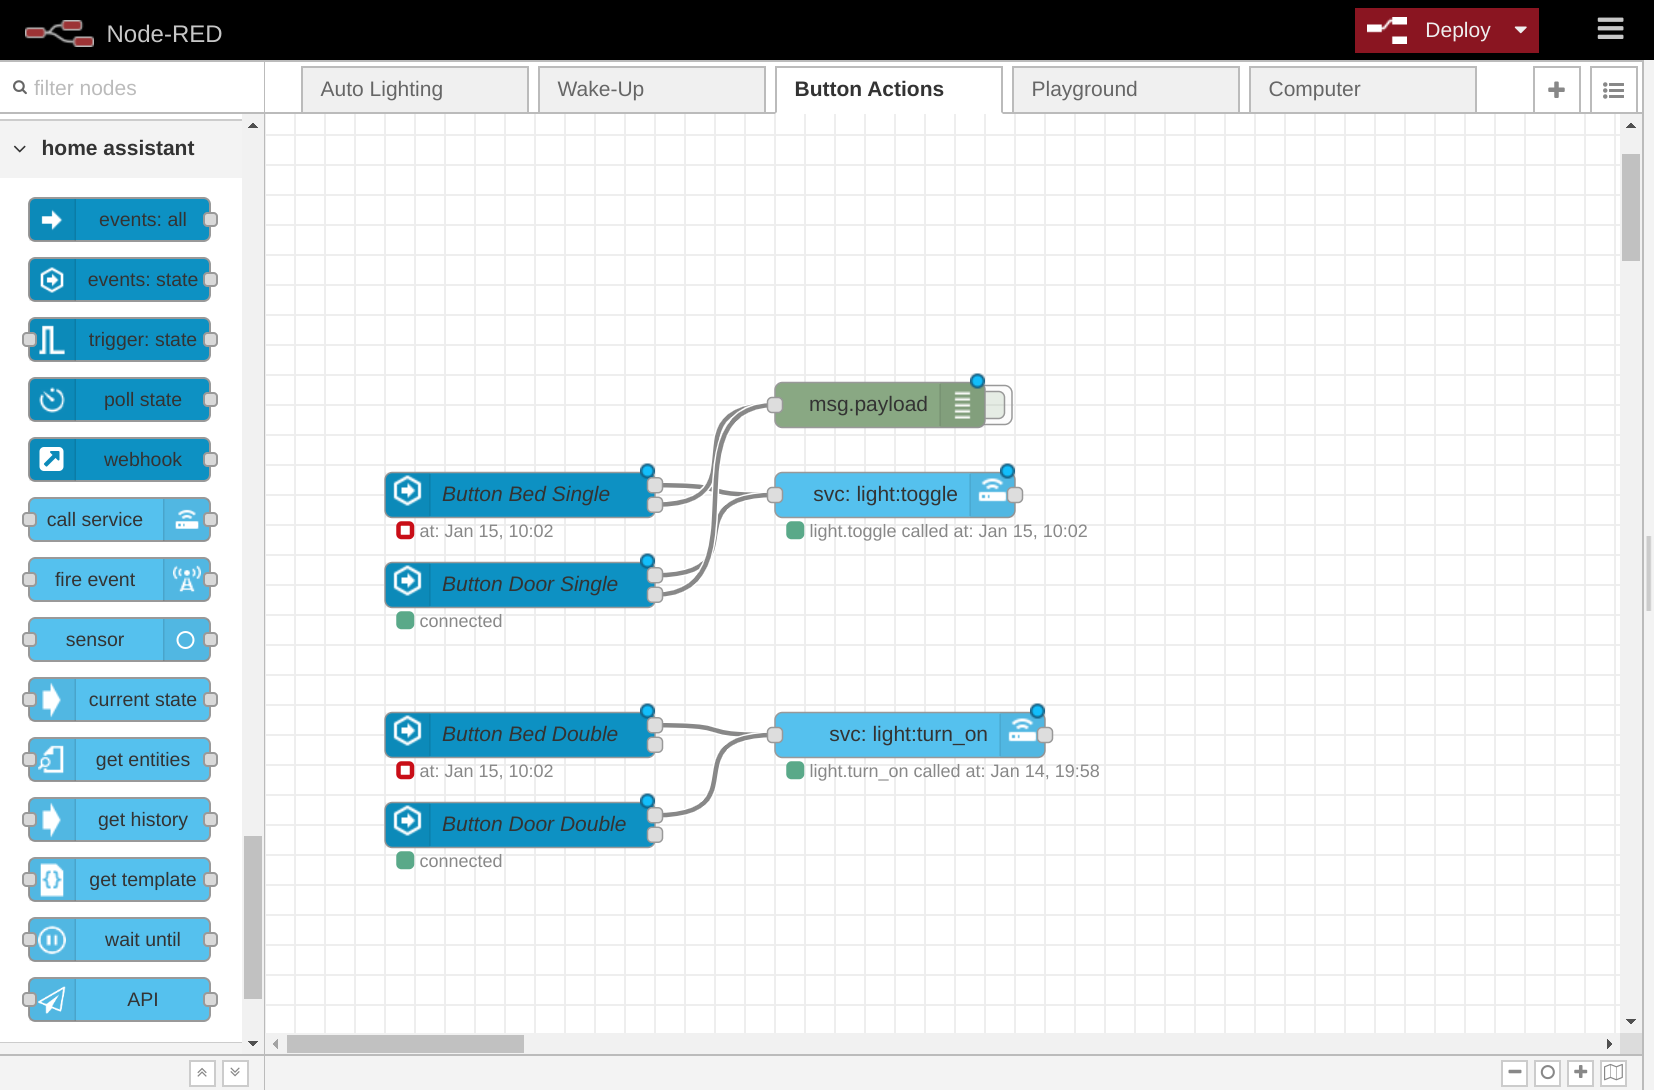Viewport: 1654px width, 1090px height.
Task: Switch to the Auto Lighting tab
Action: pos(414,90)
